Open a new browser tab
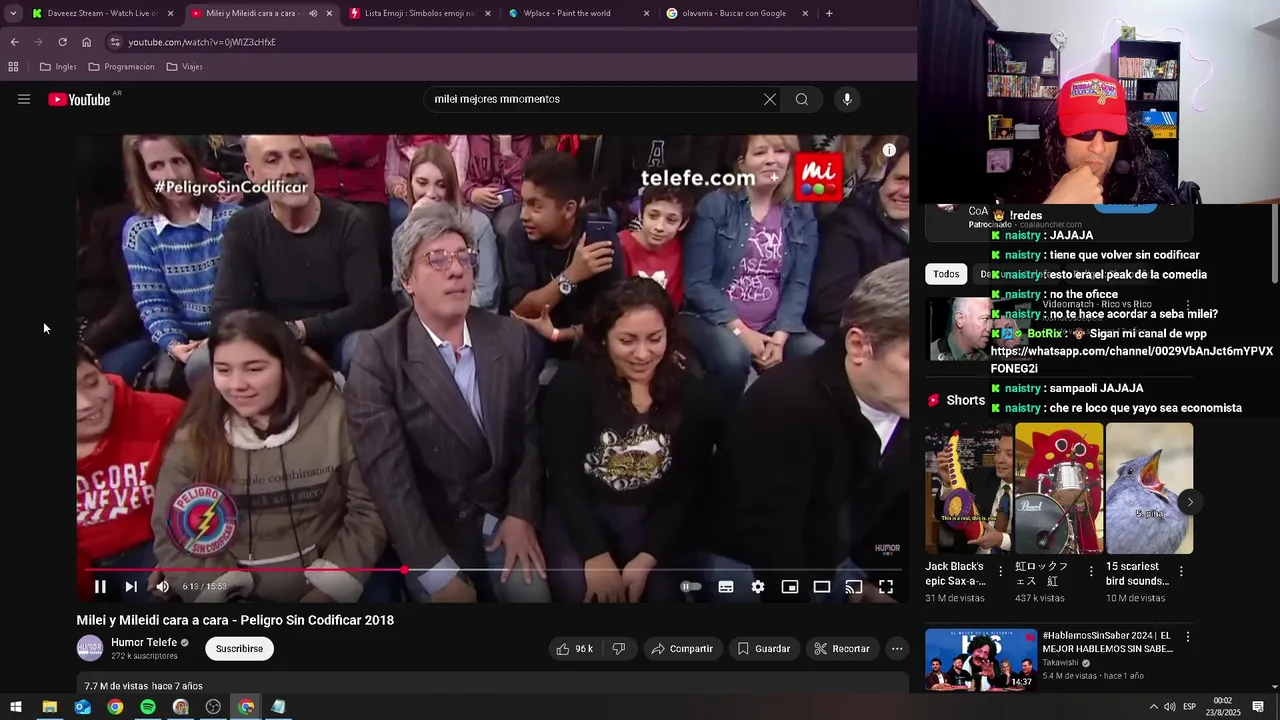Screen dimensions: 1280x720 (829, 13)
